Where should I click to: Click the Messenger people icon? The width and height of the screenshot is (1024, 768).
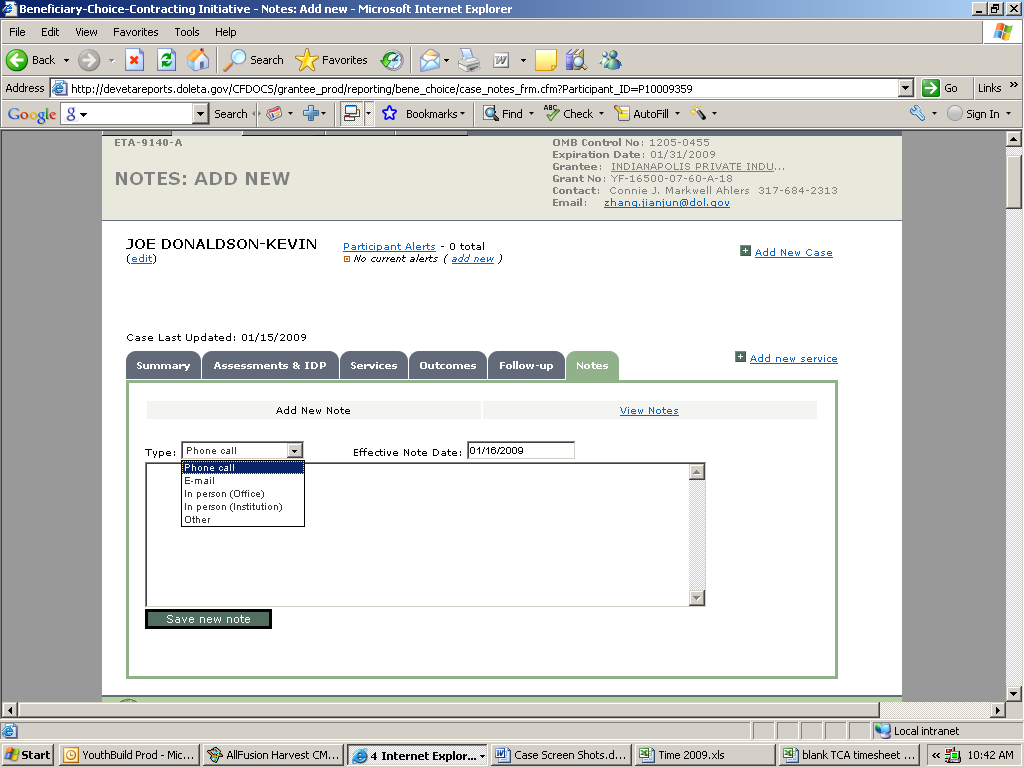coord(611,60)
